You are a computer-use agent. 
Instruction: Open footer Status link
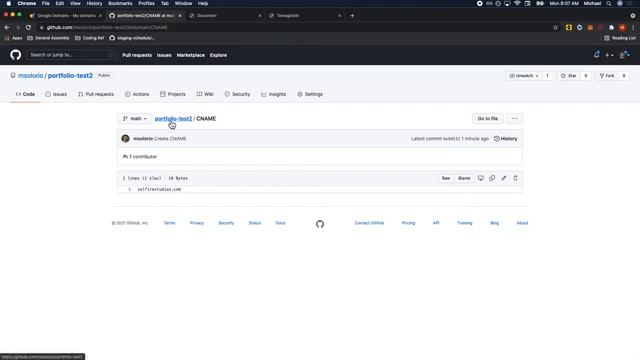coord(255,223)
